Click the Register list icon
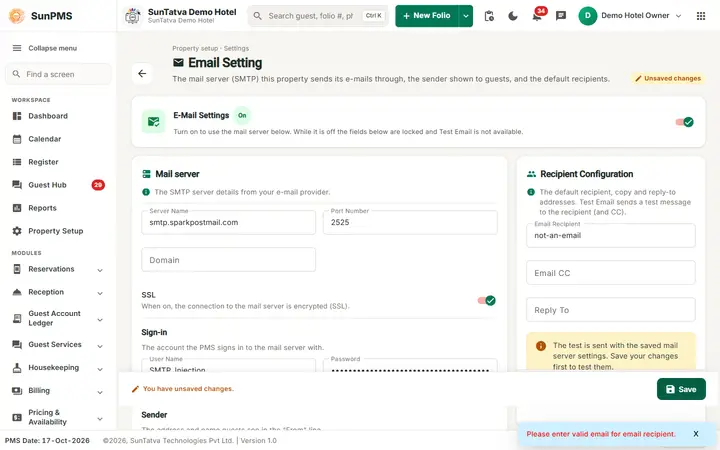Screen dimensions: 720x450 17,162
